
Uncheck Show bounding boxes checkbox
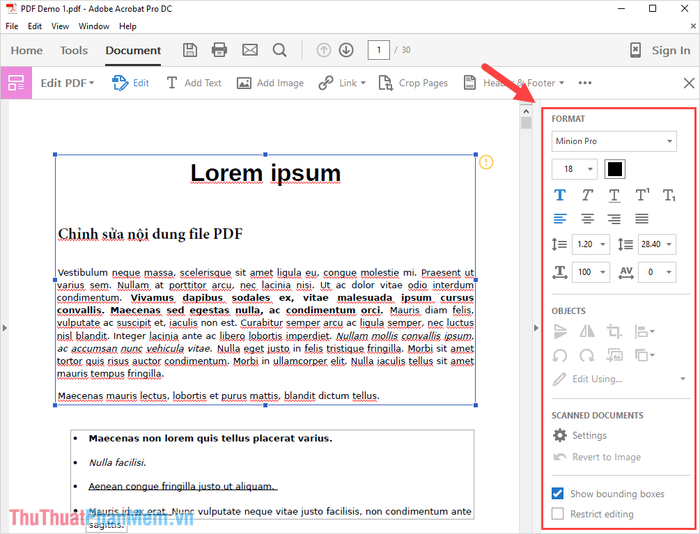[558, 494]
